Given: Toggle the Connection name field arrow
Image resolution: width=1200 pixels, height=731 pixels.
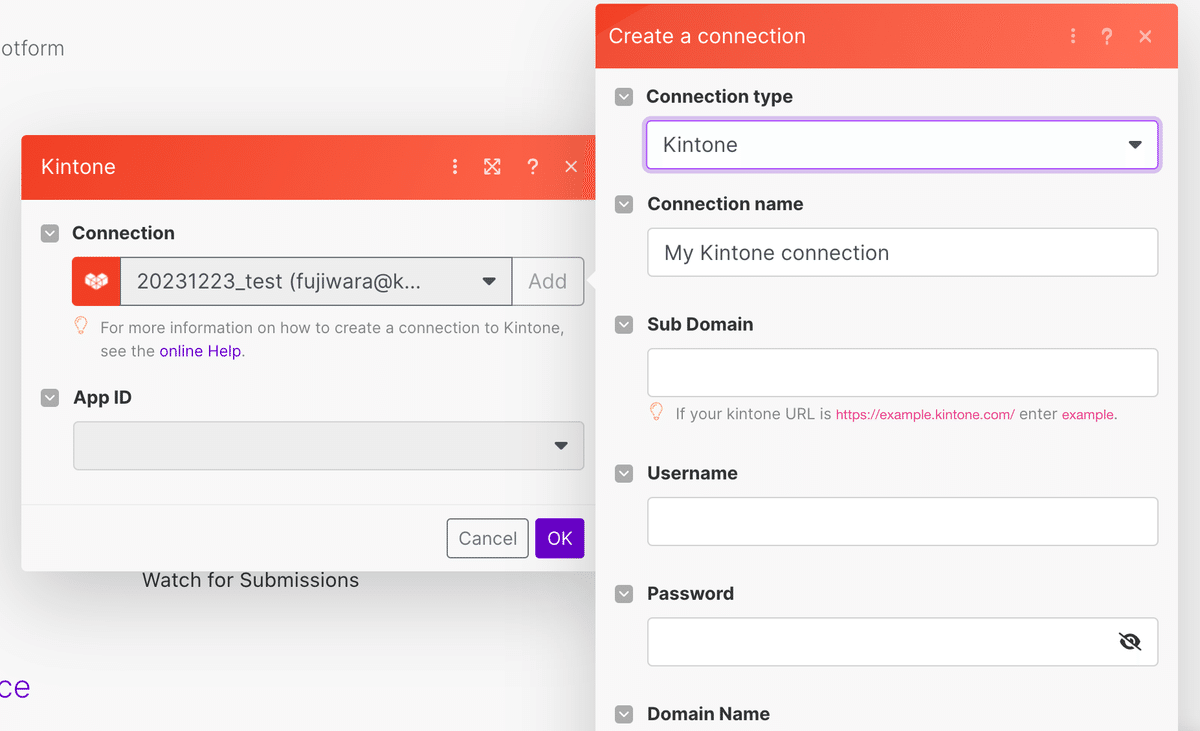Looking at the screenshot, I should 624,204.
